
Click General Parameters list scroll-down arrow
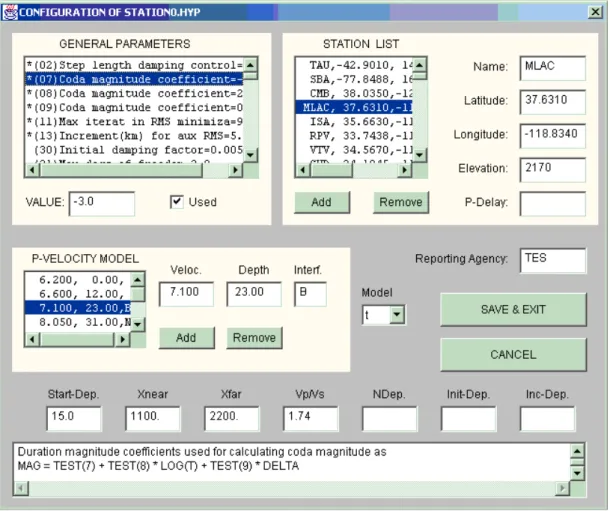click(x=250, y=155)
